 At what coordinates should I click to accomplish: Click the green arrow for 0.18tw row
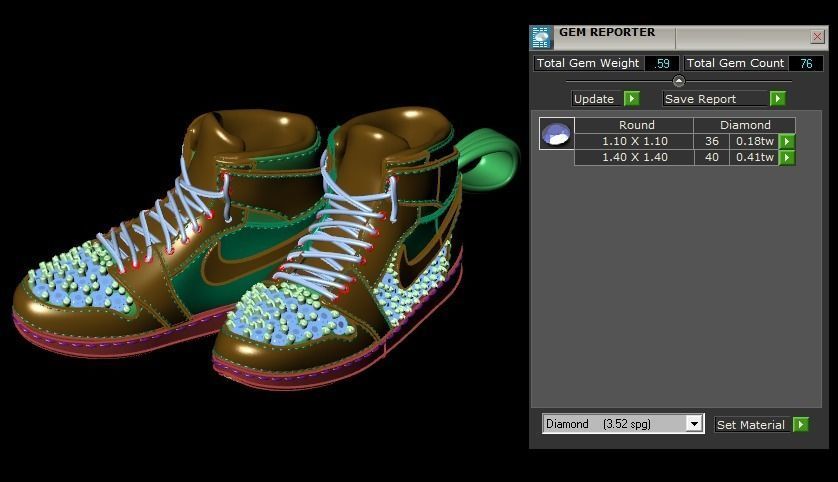coord(787,141)
